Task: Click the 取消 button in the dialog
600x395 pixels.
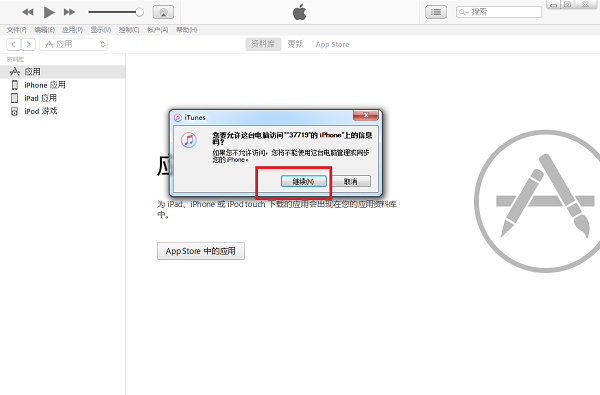Action: 351,181
